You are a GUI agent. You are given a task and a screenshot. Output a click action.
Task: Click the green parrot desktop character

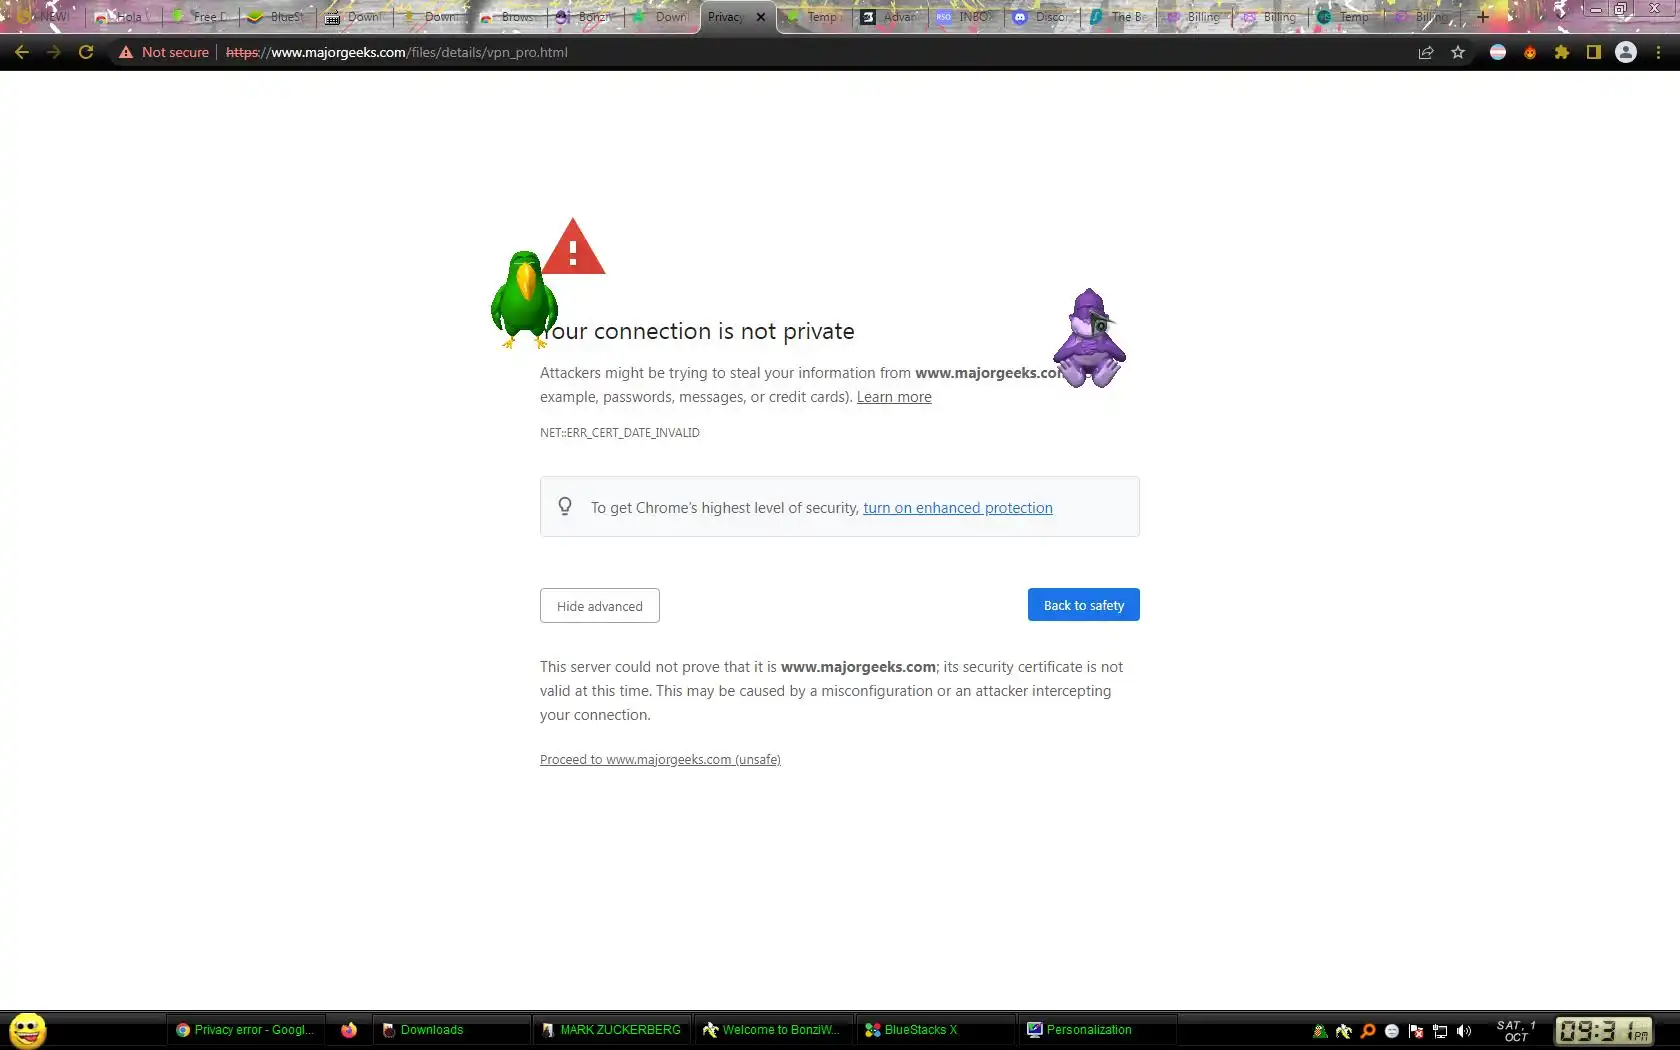(x=523, y=299)
